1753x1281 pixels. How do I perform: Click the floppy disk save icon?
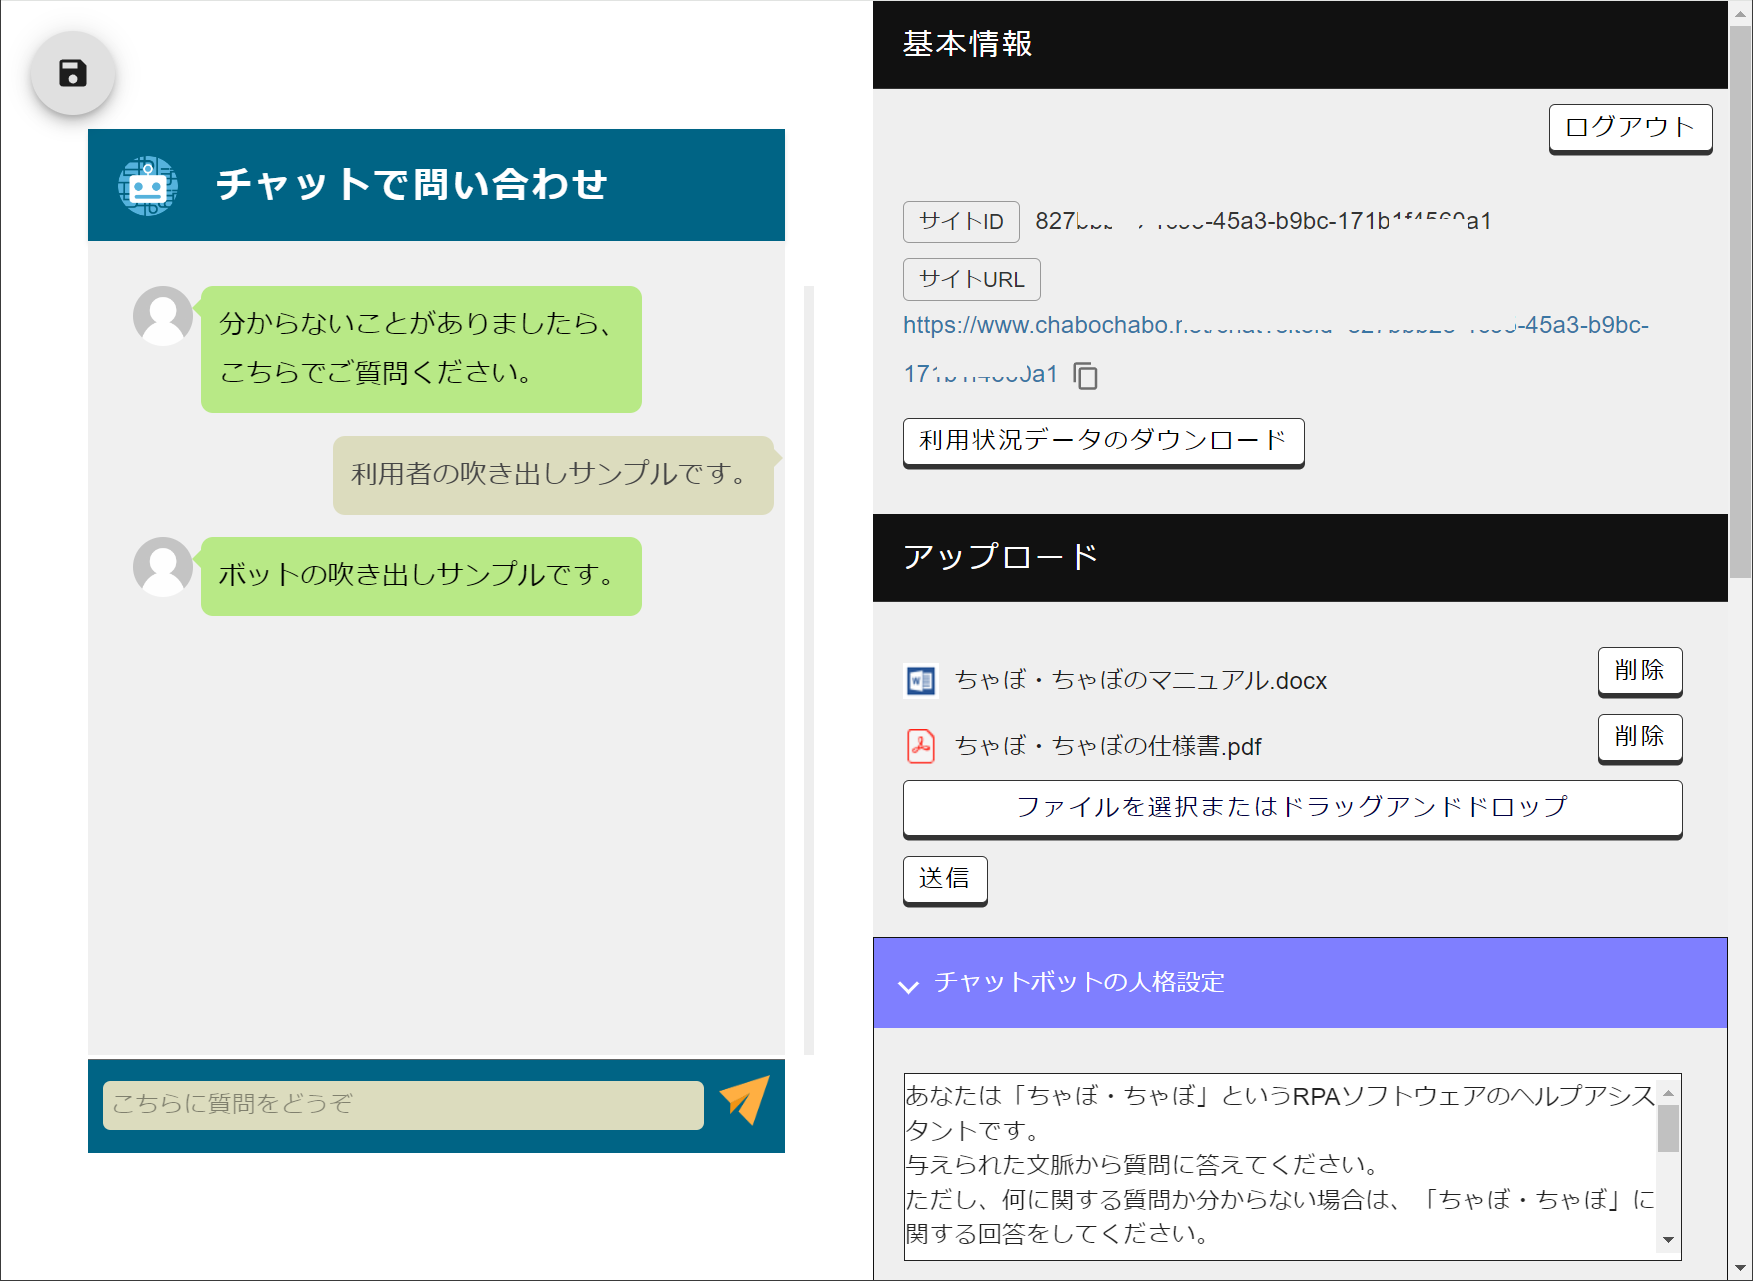73,73
